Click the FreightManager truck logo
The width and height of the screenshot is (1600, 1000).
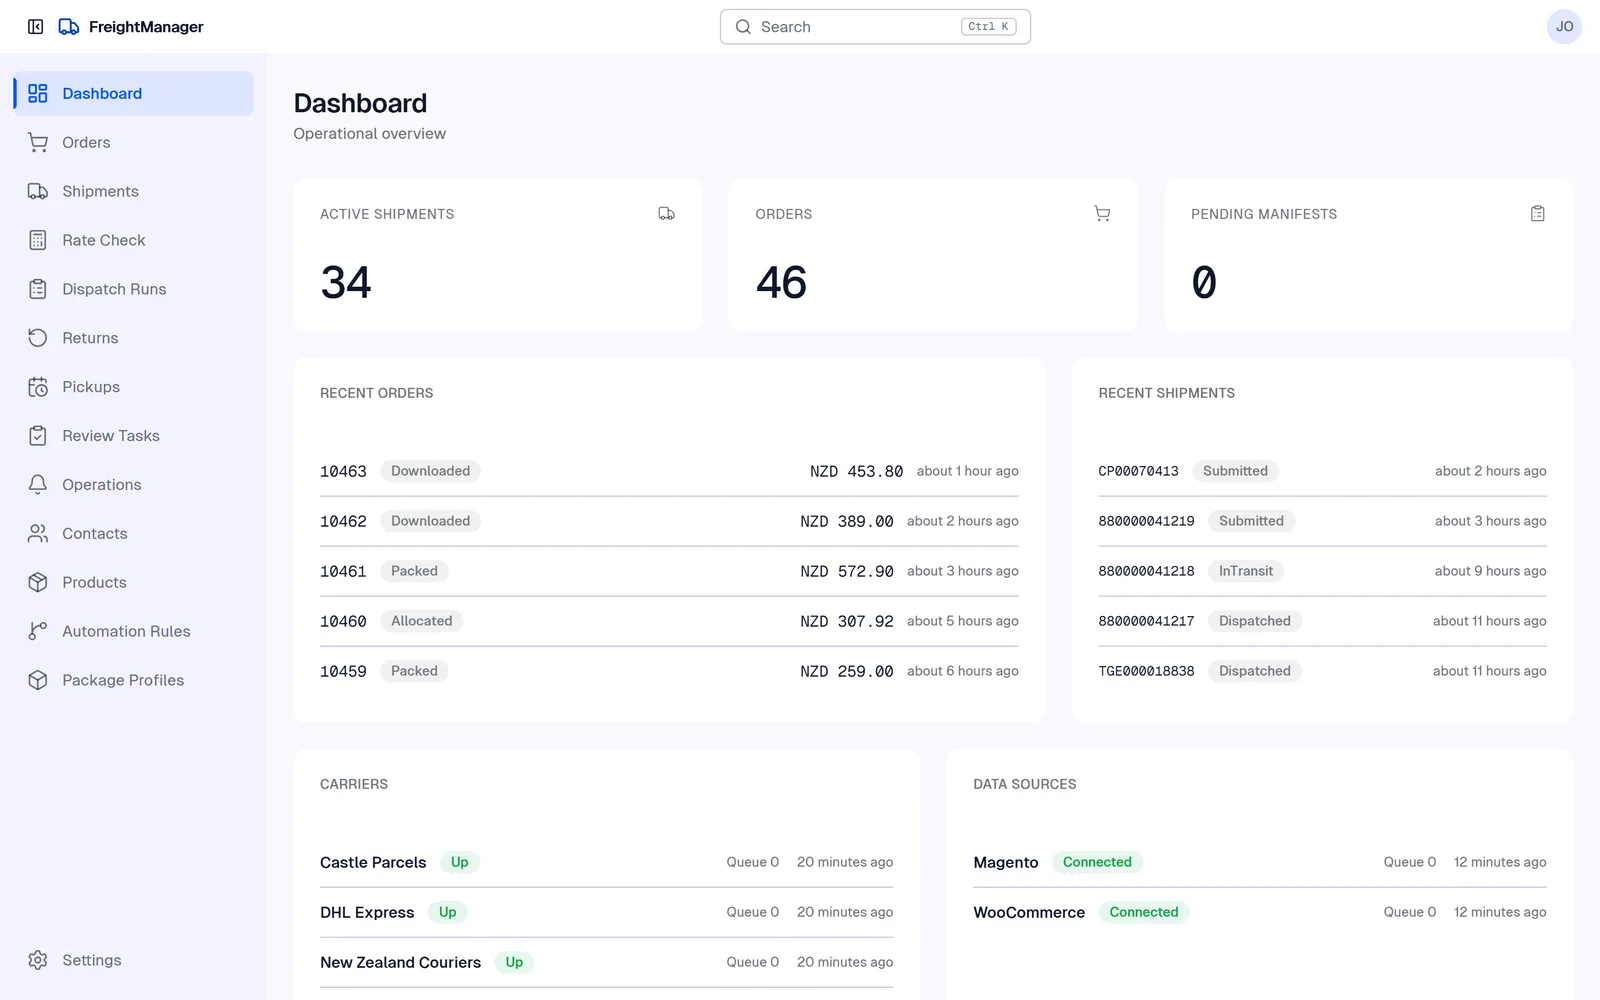click(x=69, y=27)
